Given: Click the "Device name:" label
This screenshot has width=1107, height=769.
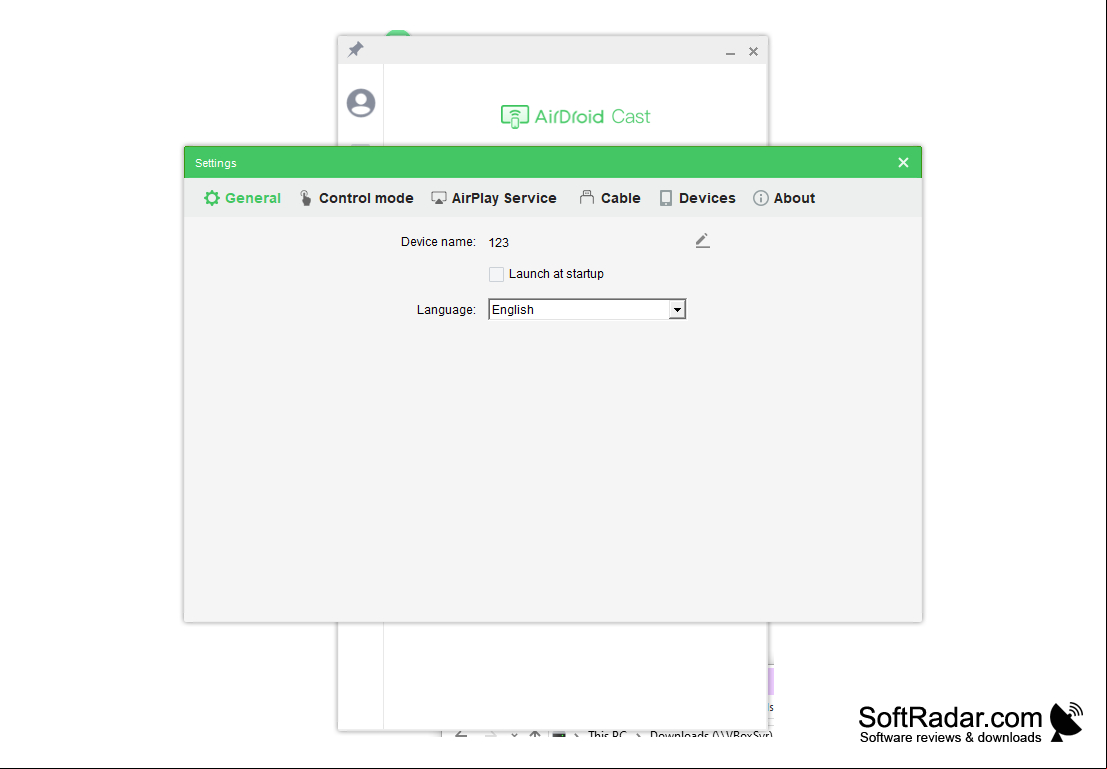Looking at the screenshot, I should (438, 242).
